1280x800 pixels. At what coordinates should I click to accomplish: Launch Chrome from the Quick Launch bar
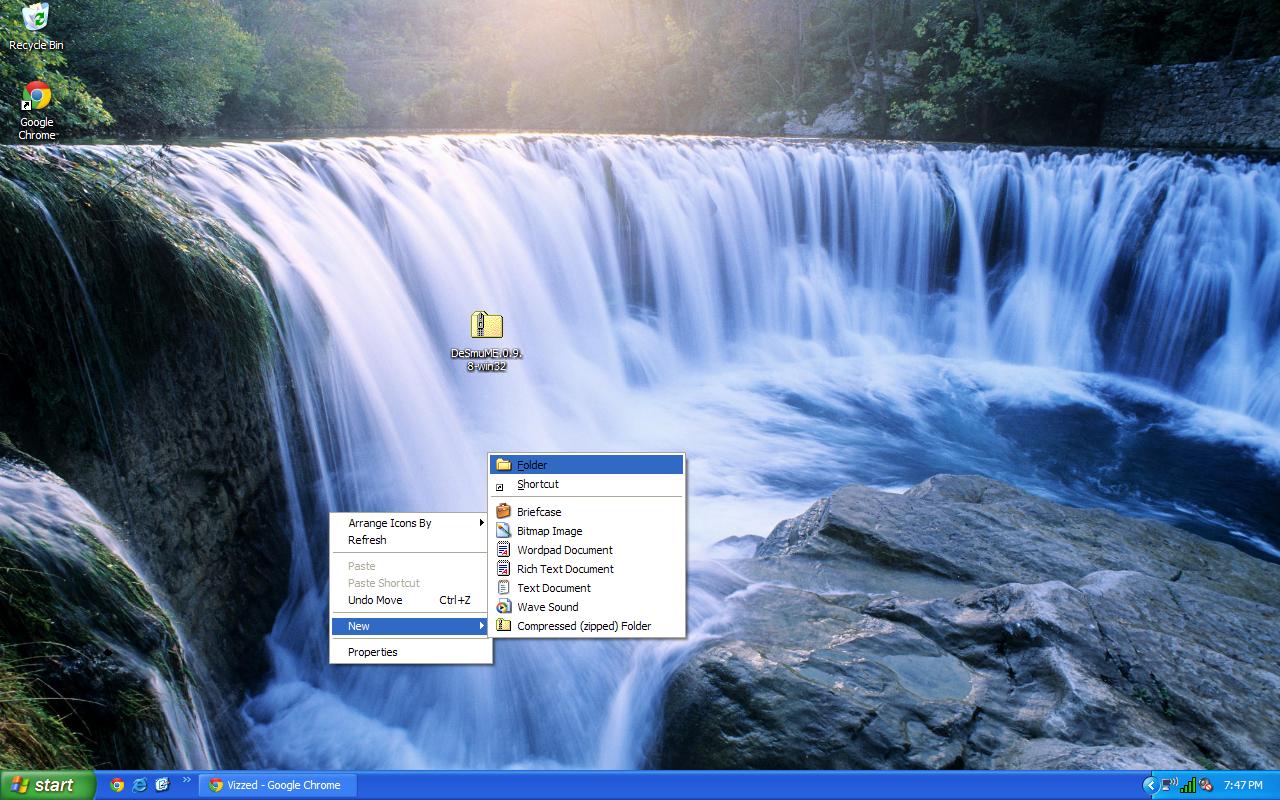pyautogui.click(x=117, y=785)
